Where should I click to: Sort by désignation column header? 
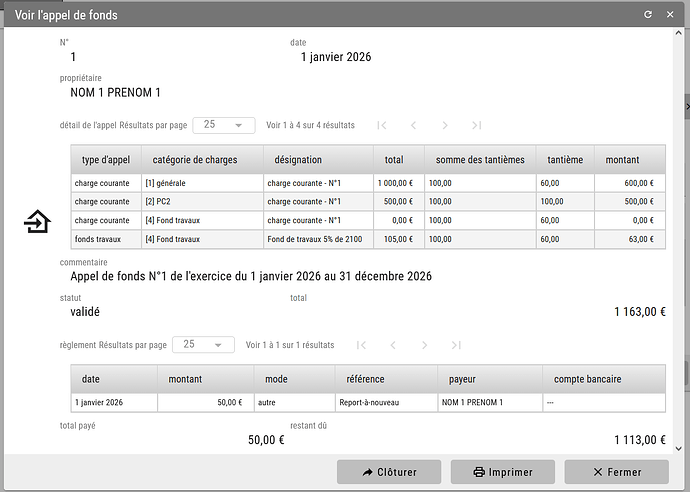pos(319,160)
